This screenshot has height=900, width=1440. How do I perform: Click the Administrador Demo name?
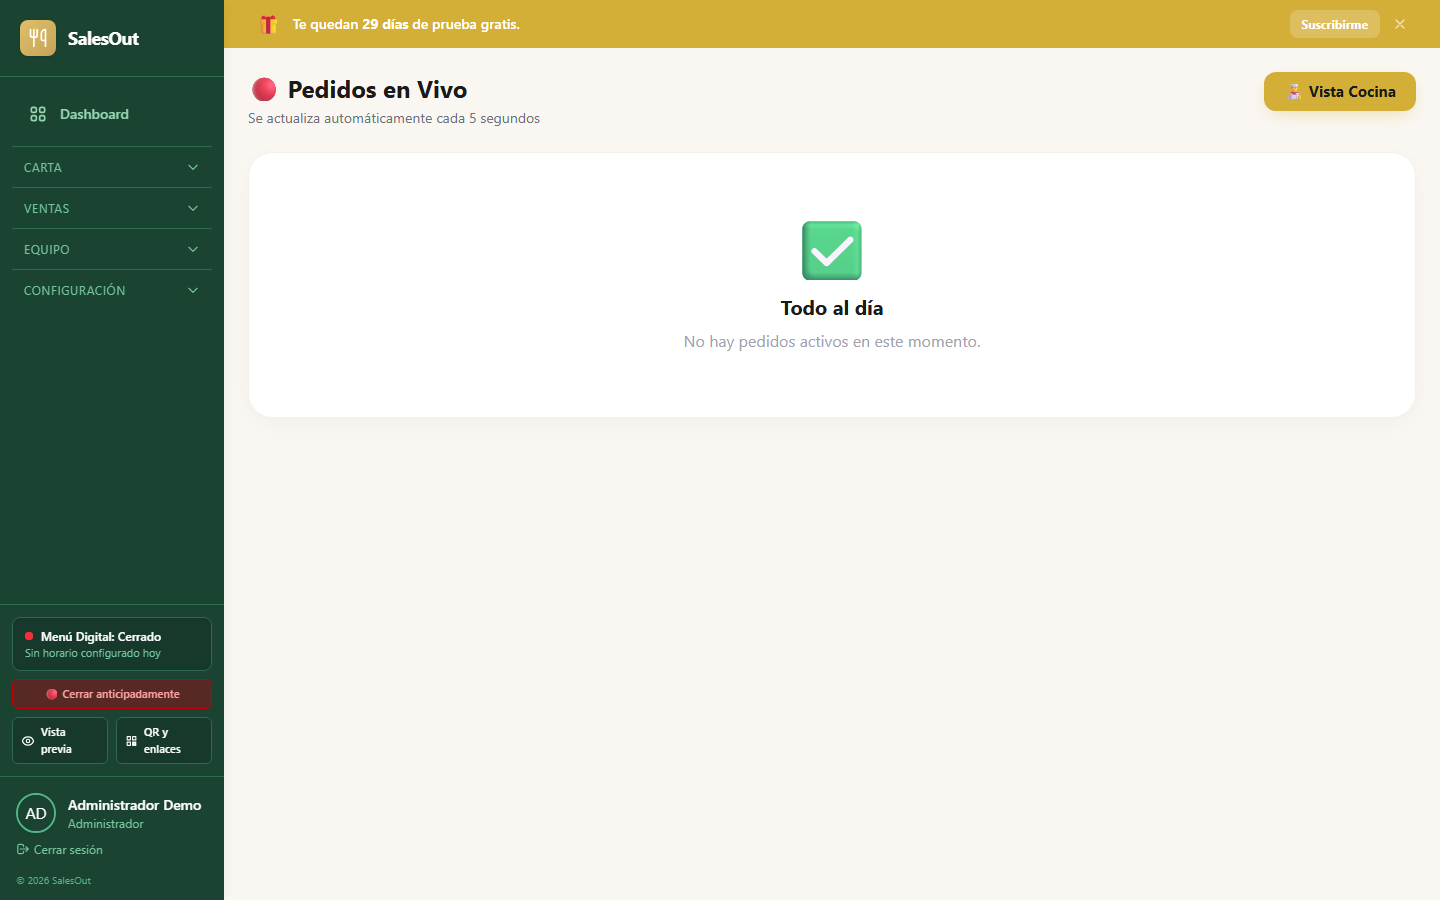pyautogui.click(x=135, y=805)
